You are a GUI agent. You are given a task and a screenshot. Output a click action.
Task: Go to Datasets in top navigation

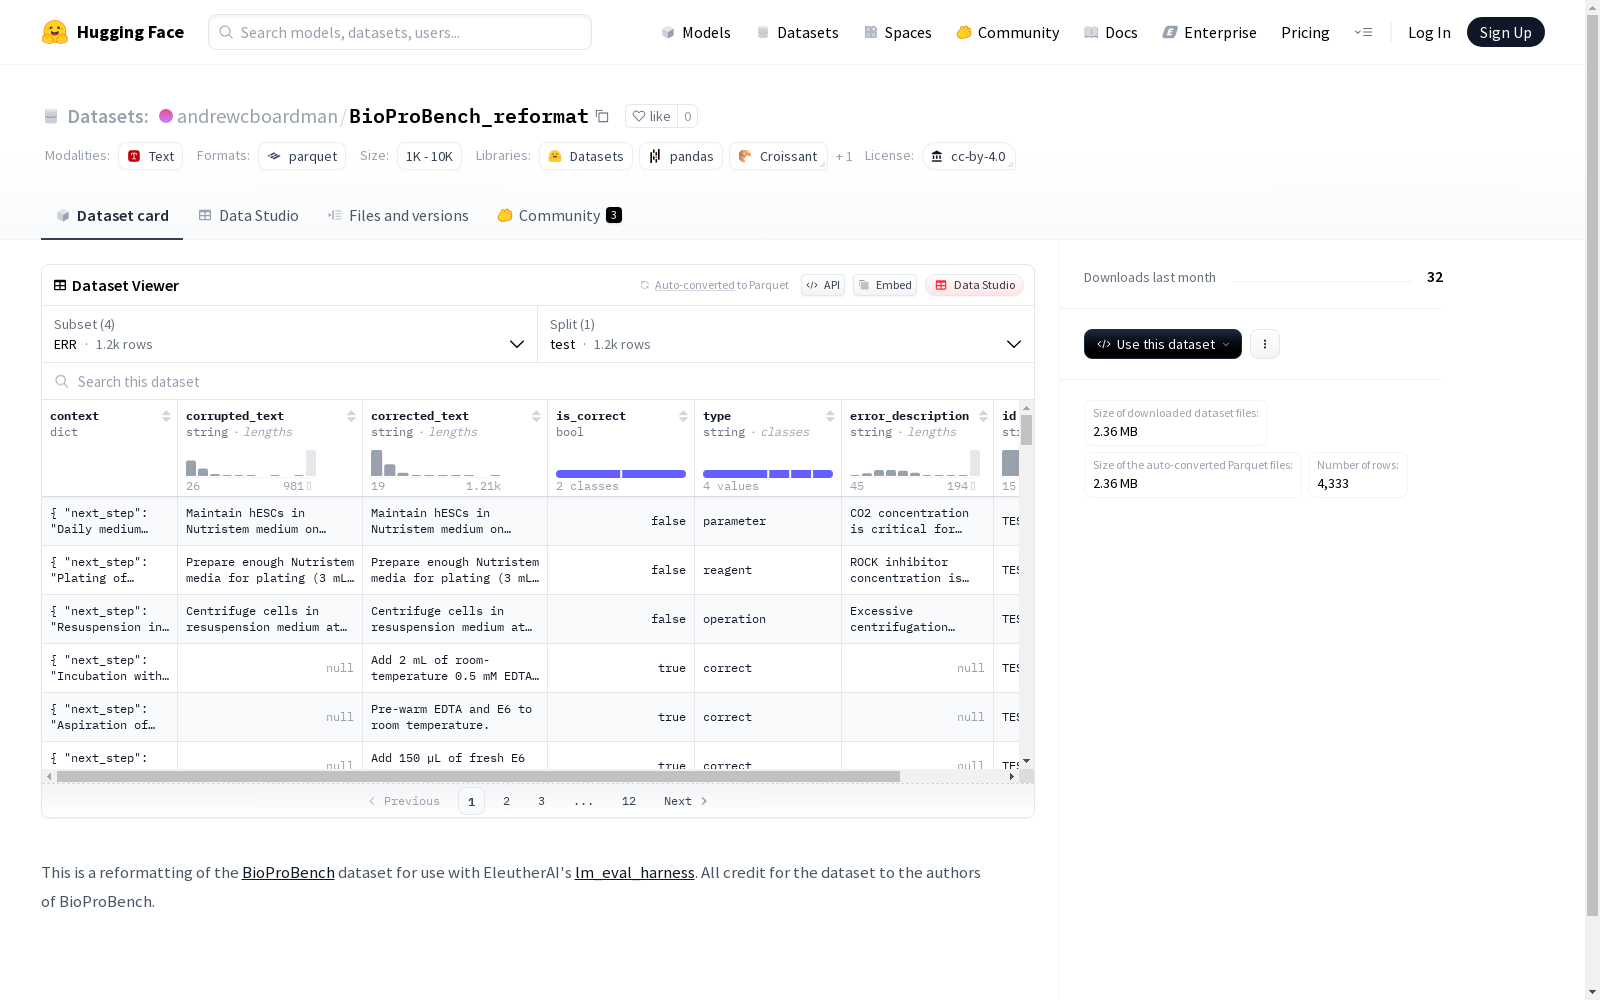(x=797, y=32)
